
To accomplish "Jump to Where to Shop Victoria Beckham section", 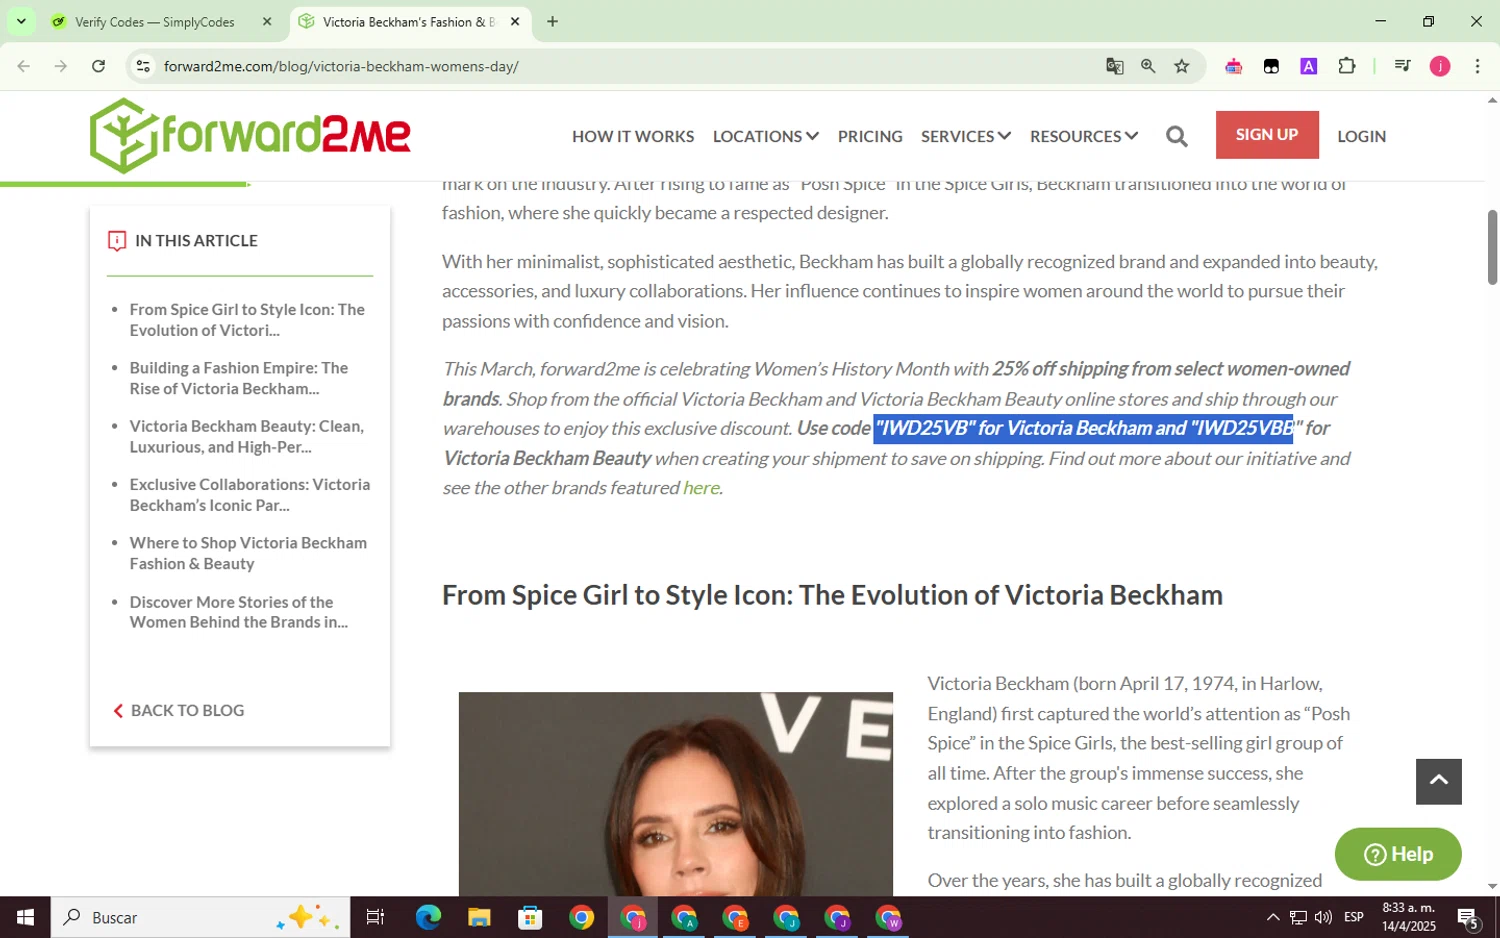I will 248,553.
